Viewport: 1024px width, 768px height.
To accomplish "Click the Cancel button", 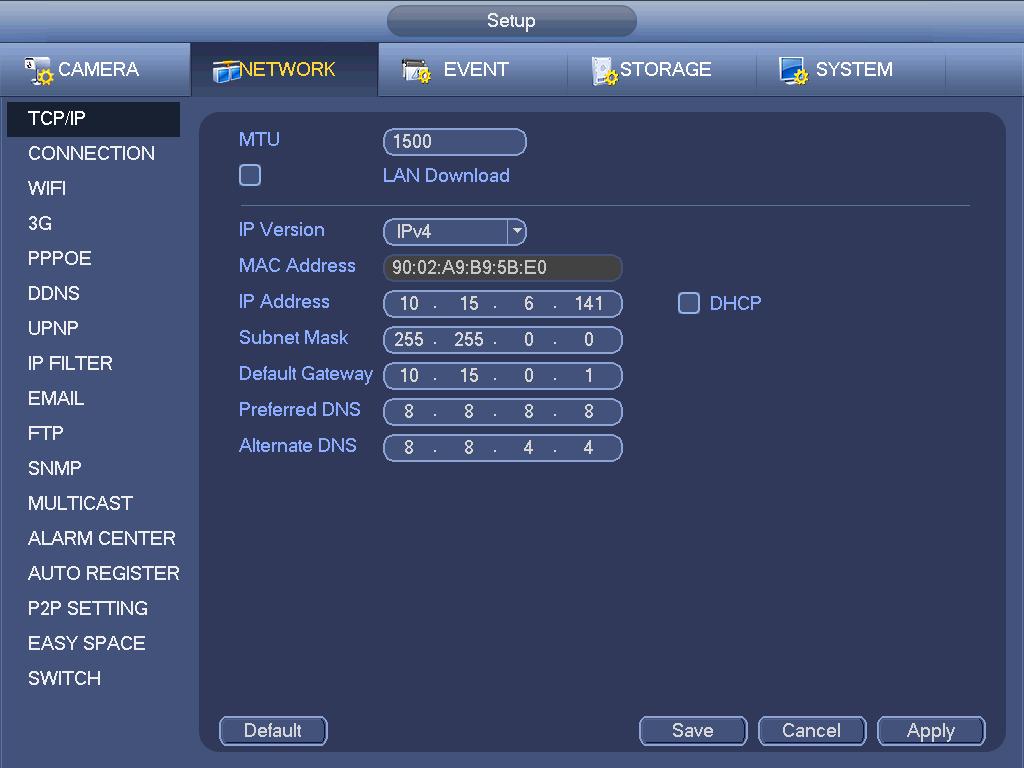I will [812, 731].
